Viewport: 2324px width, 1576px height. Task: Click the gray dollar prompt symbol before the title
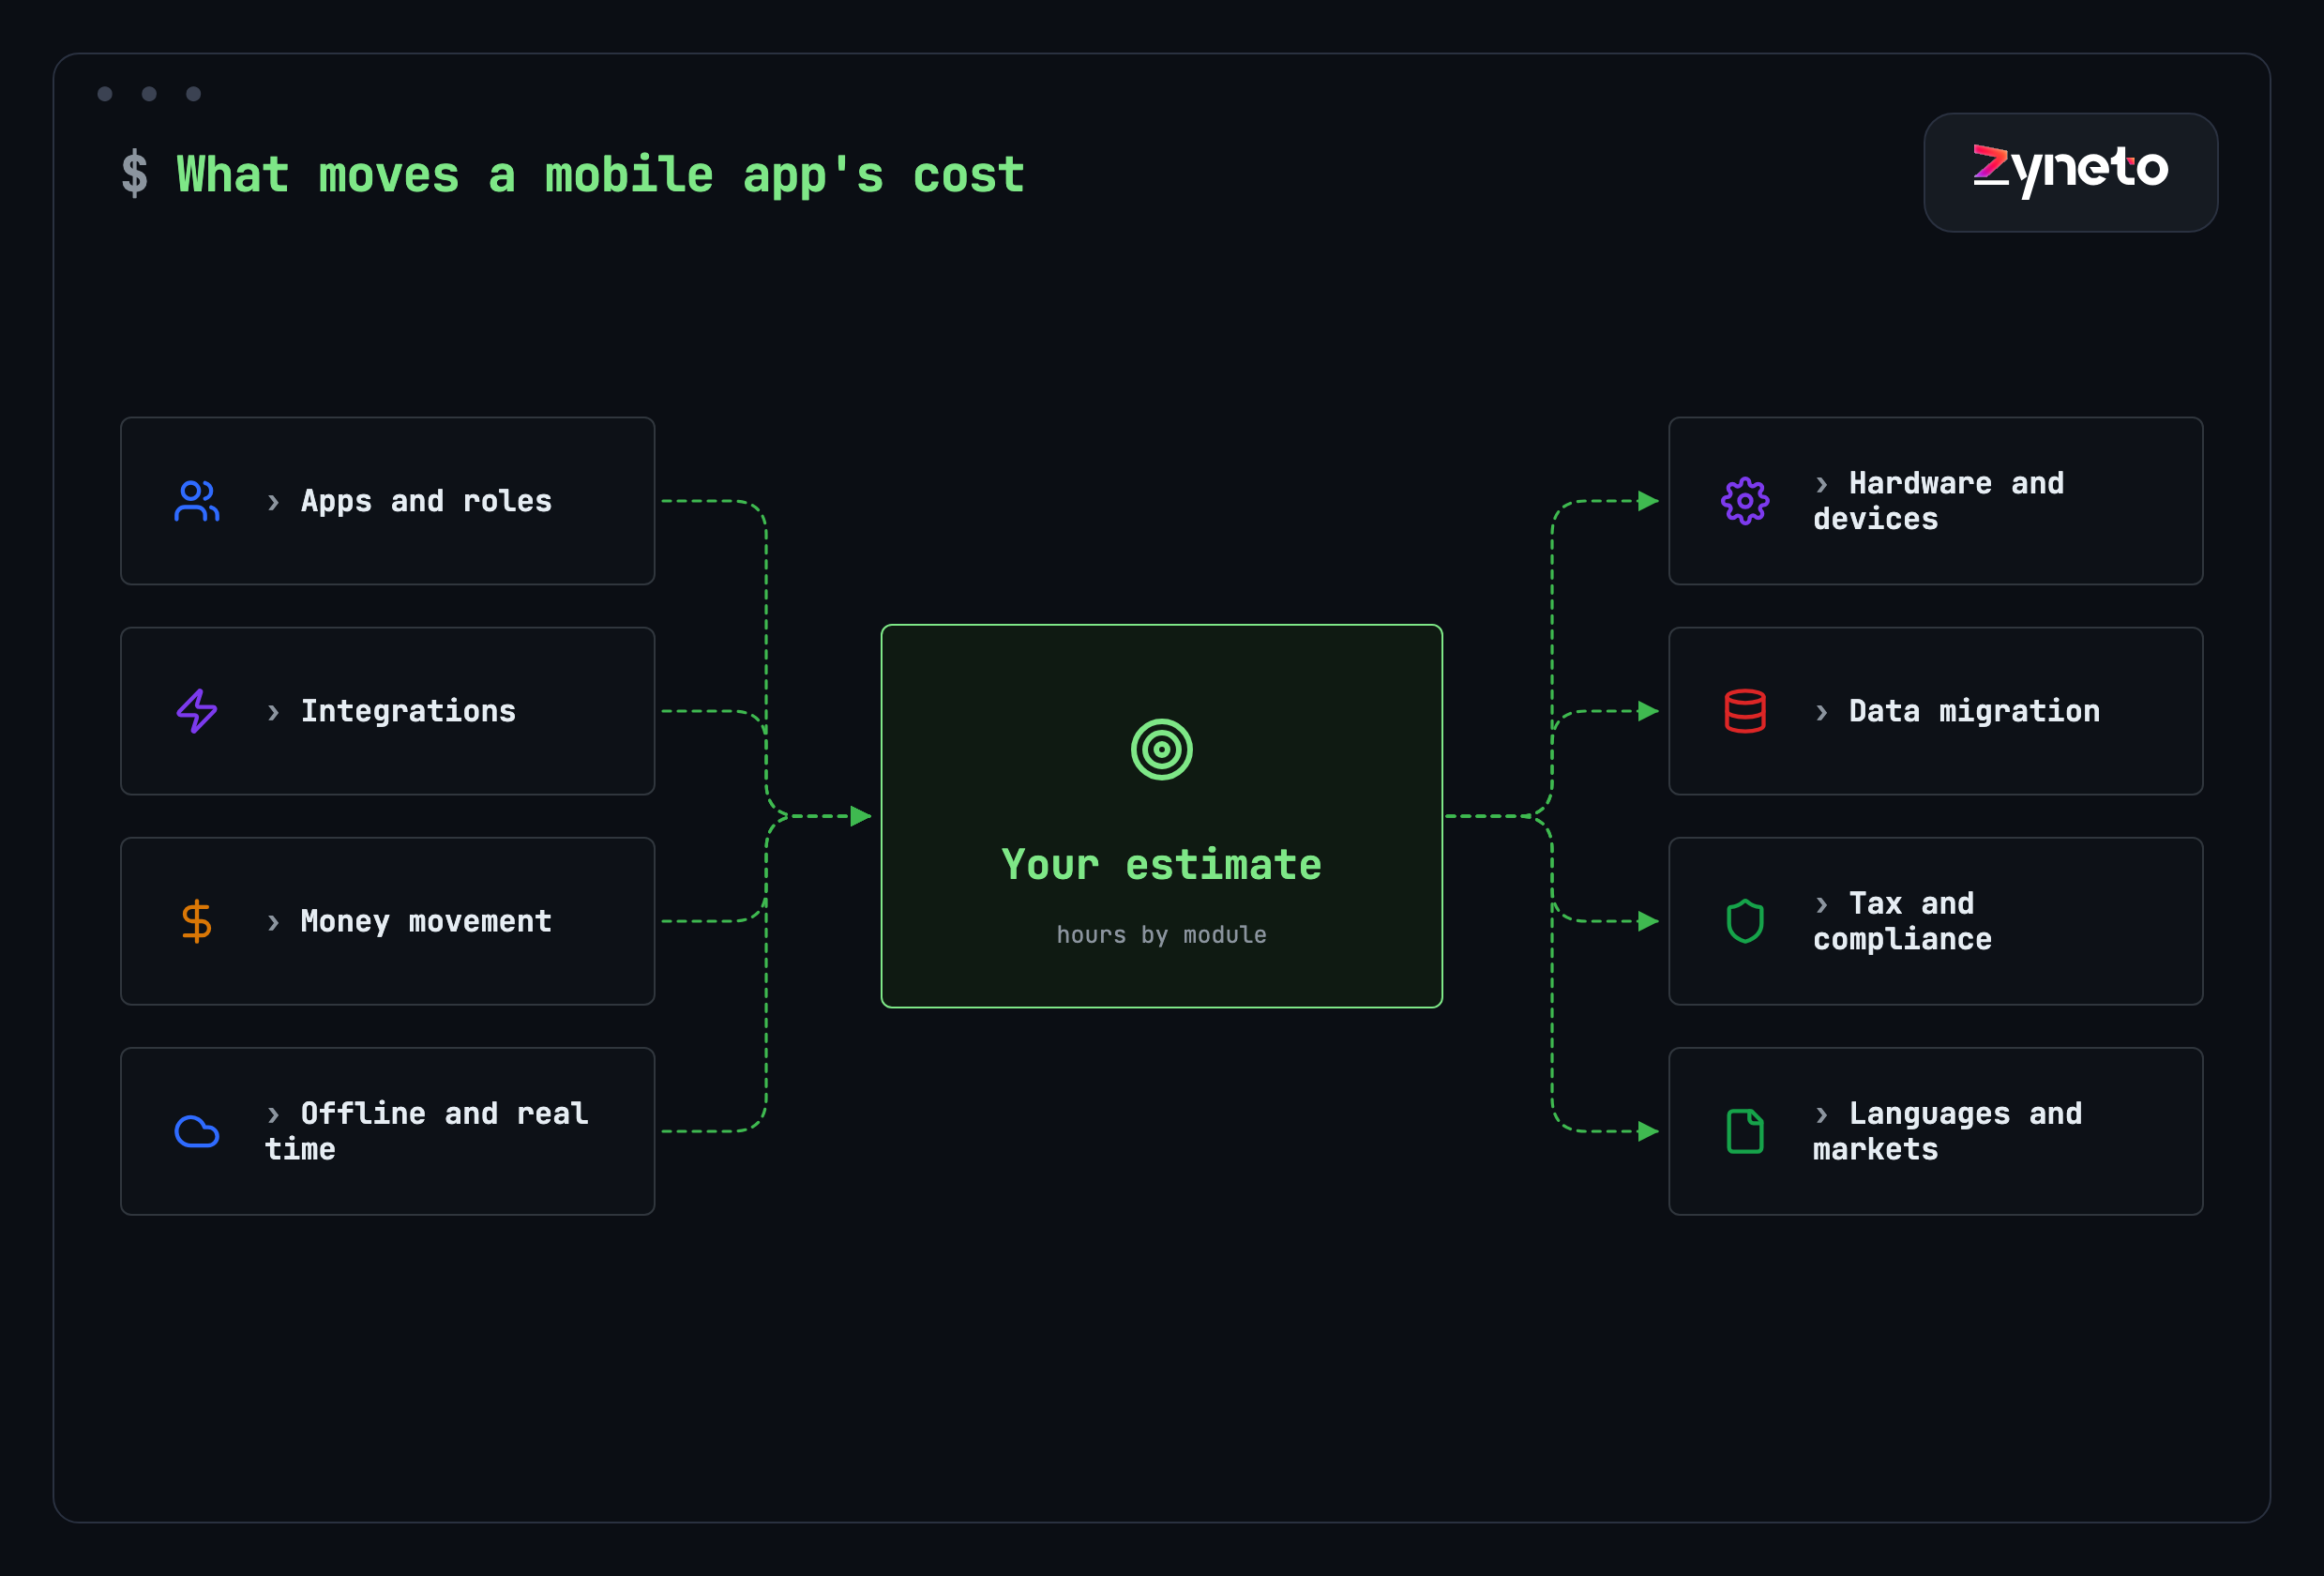[x=135, y=174]
